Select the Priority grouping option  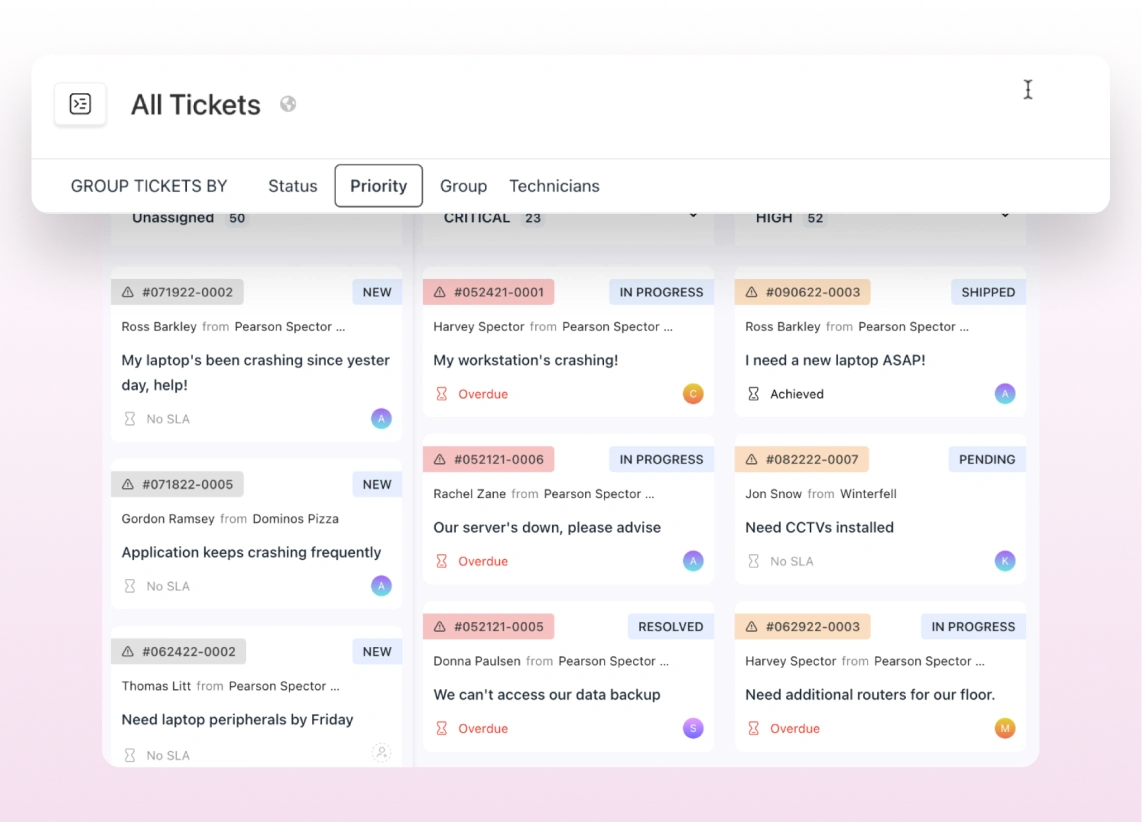(378, 186)
